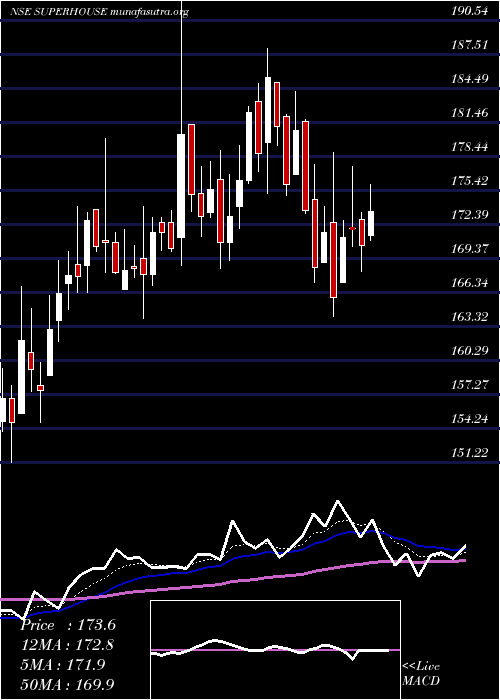Click the <<Live MACD label
The width and height of the screenshot is (500, 700).
pos(421,674)
